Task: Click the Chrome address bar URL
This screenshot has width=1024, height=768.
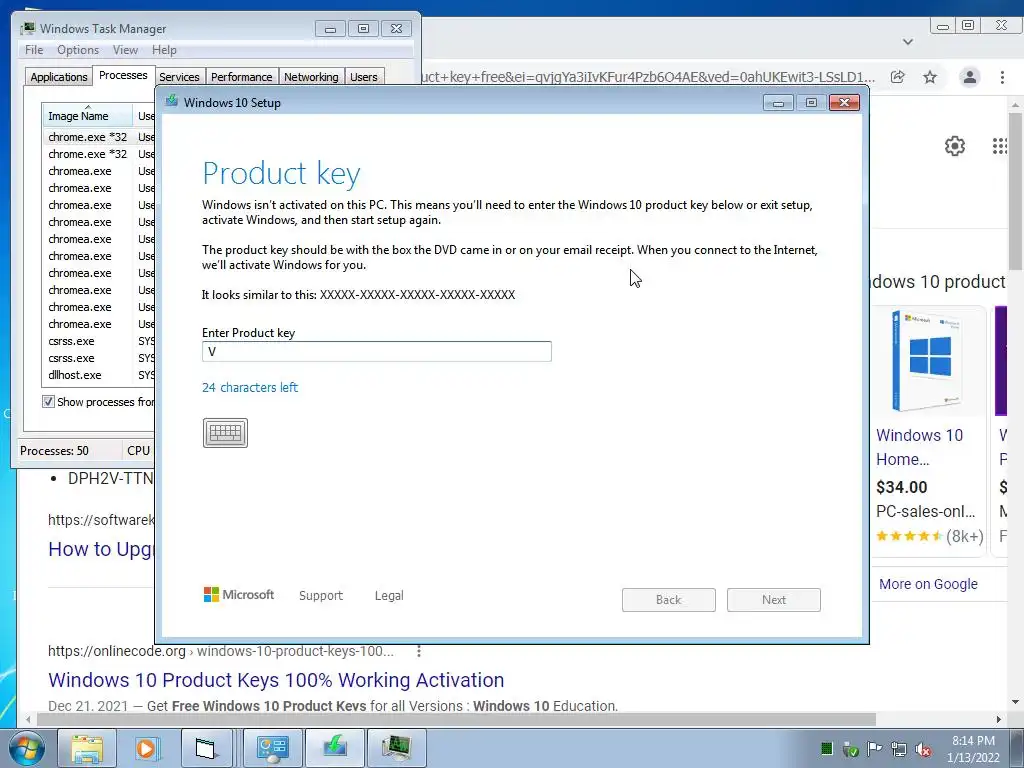Action: [648, 77]
